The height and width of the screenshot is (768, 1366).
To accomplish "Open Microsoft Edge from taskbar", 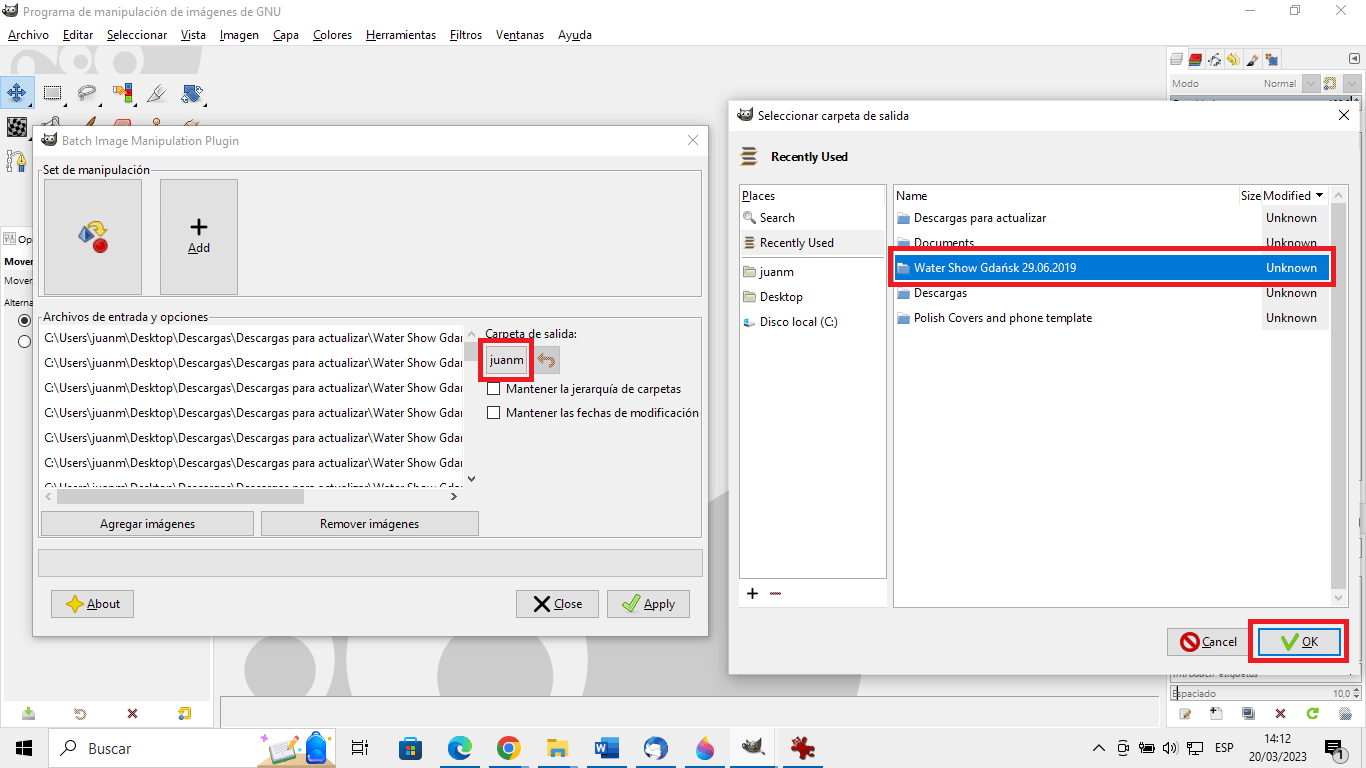I will tap(460, 748).
